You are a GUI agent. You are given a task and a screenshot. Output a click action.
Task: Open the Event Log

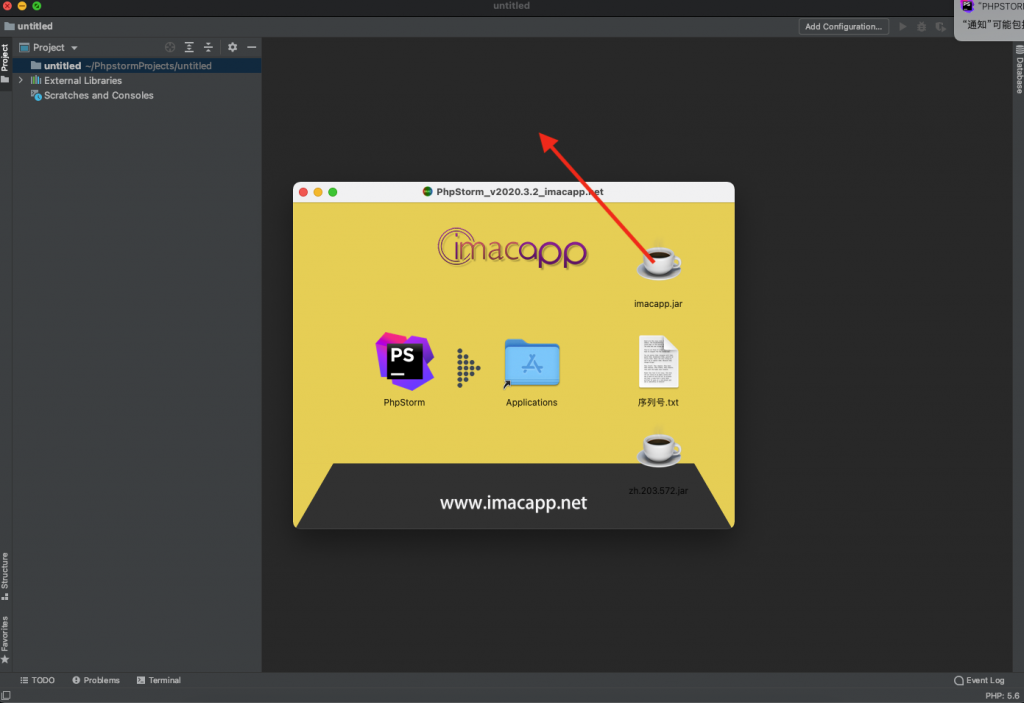click(x=979, y=680)
